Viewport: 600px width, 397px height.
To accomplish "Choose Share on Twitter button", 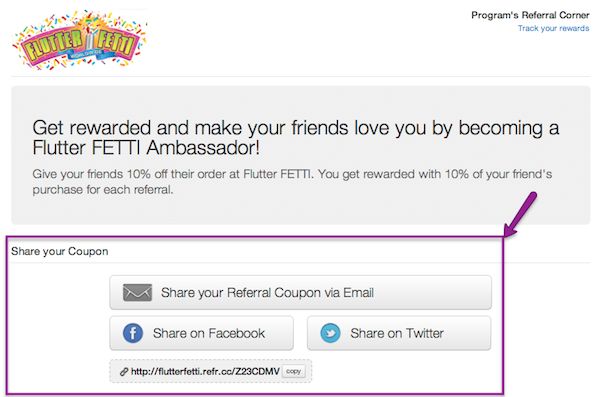I will pos(399,333).
